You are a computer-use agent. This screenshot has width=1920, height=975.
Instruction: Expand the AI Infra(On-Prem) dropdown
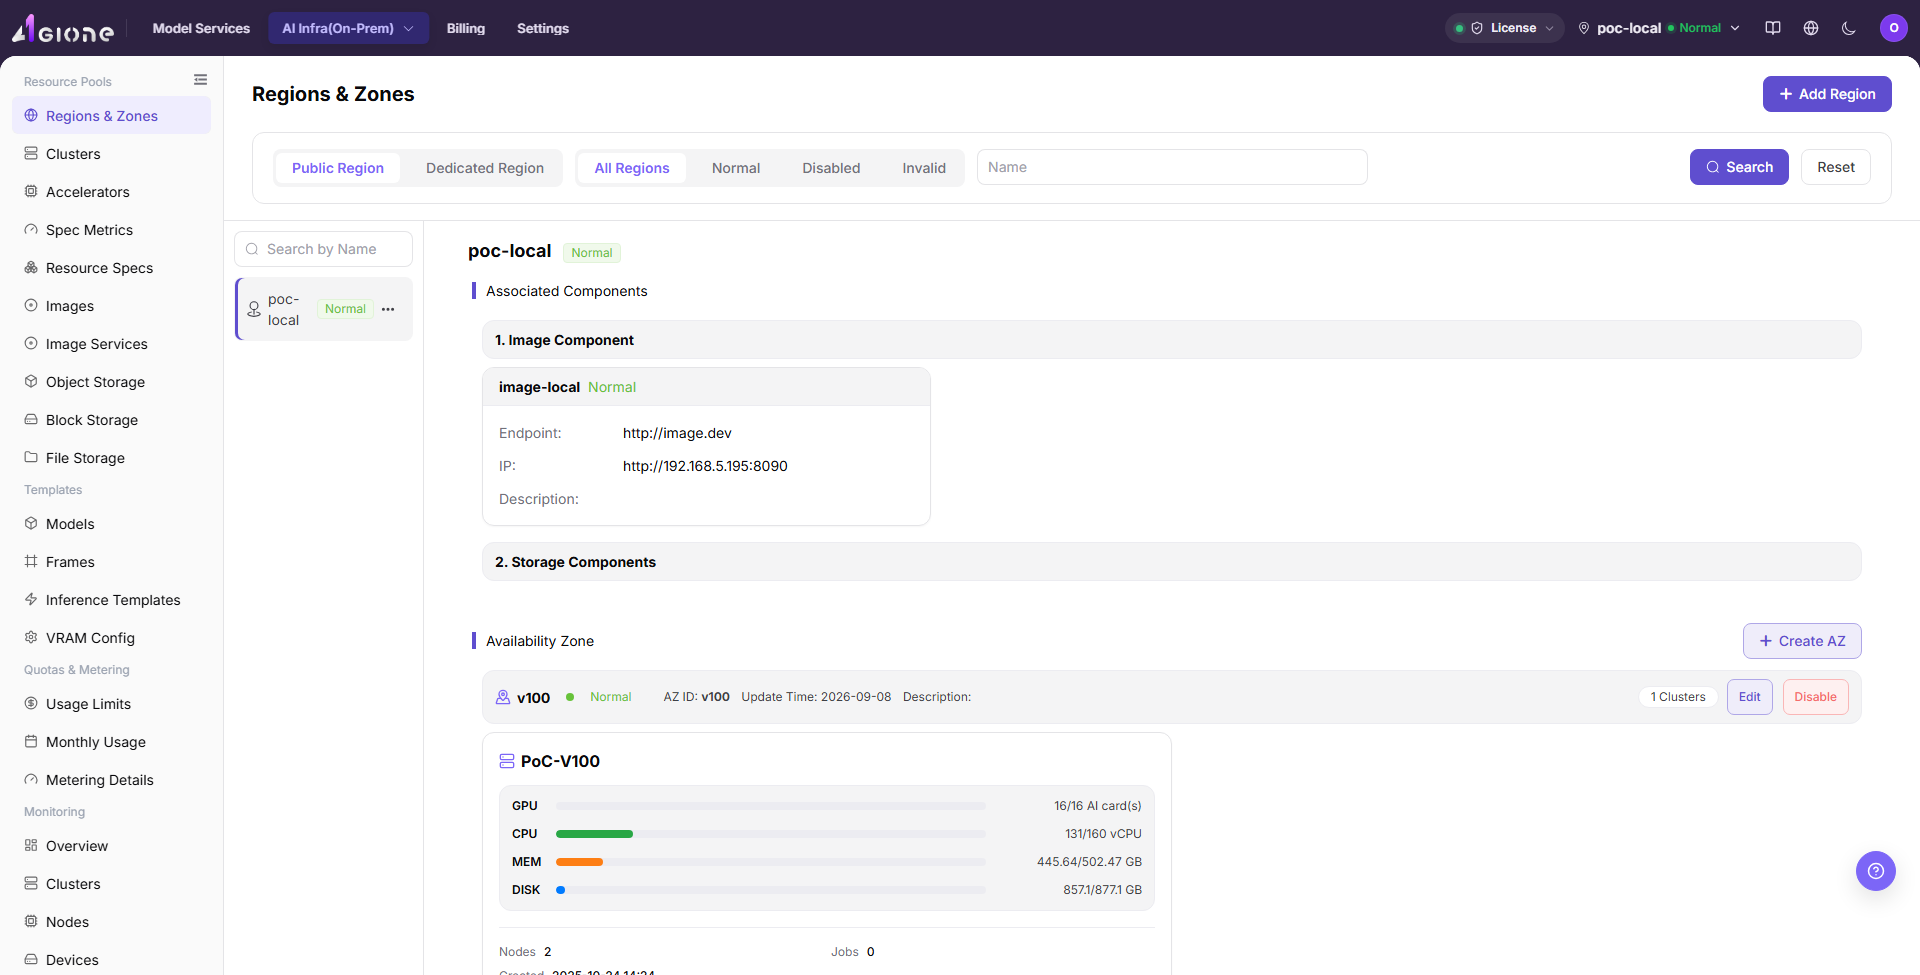click(348, 28)
